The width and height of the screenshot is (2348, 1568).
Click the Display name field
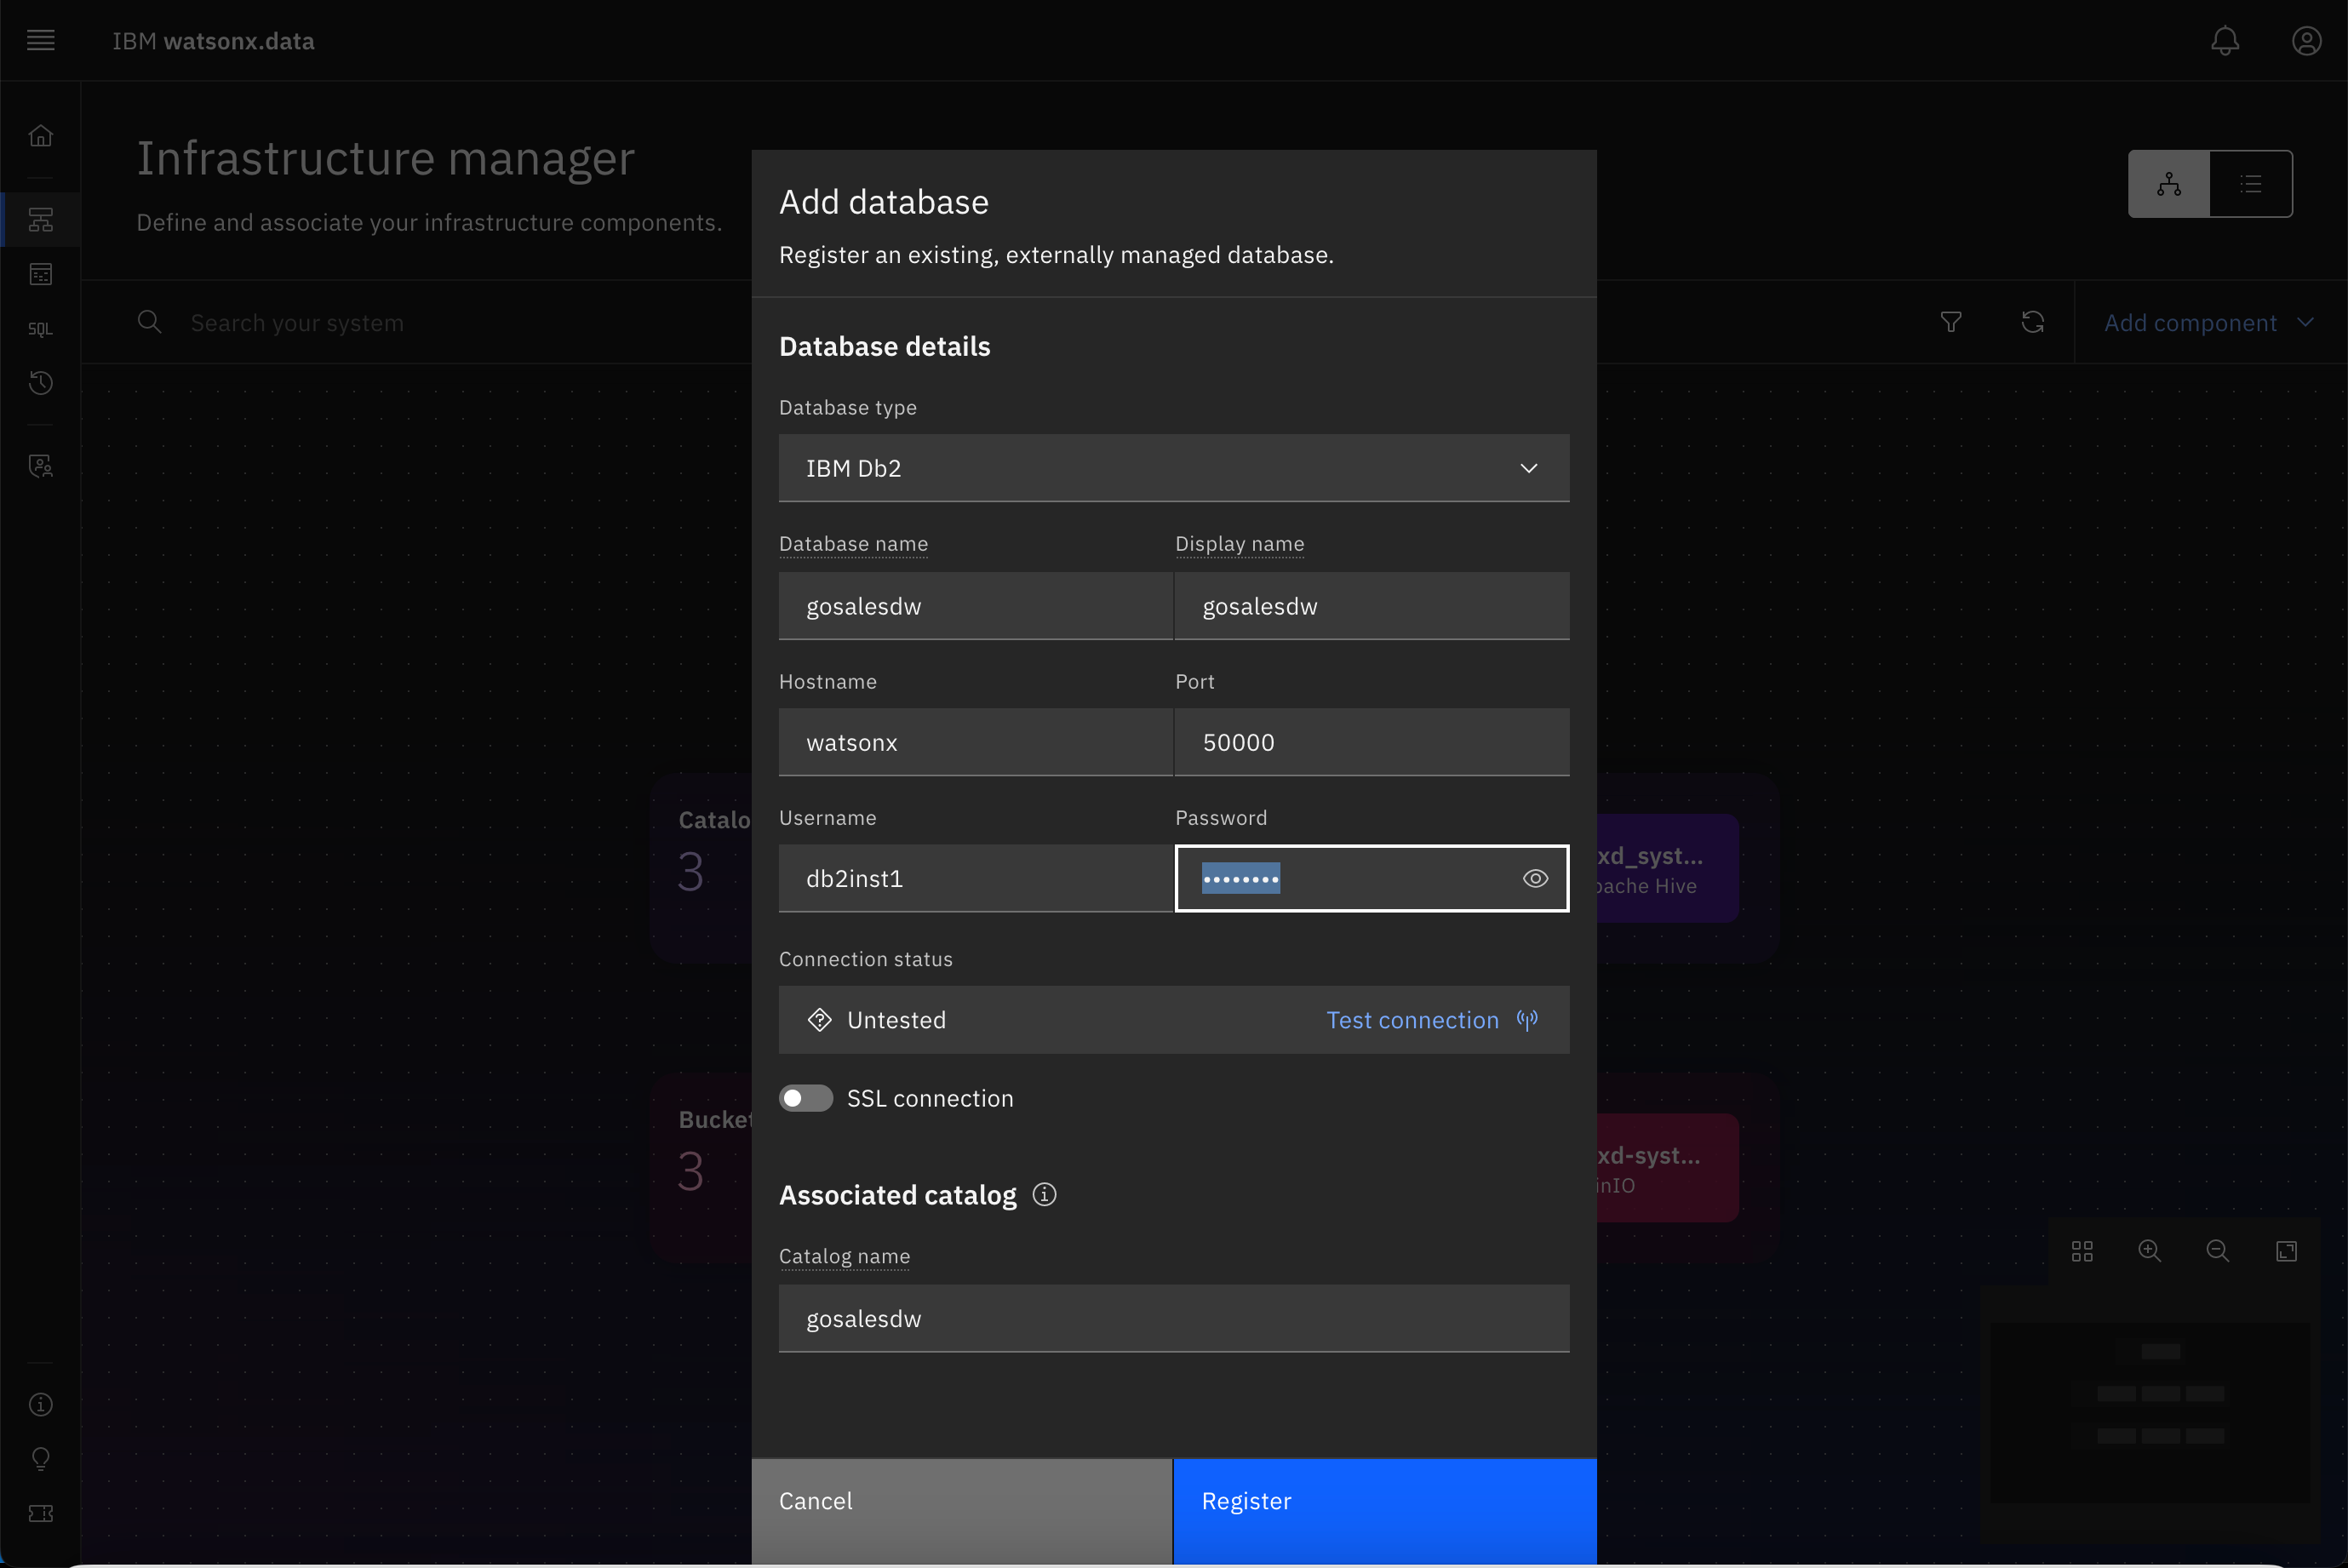pos(1372,606)
